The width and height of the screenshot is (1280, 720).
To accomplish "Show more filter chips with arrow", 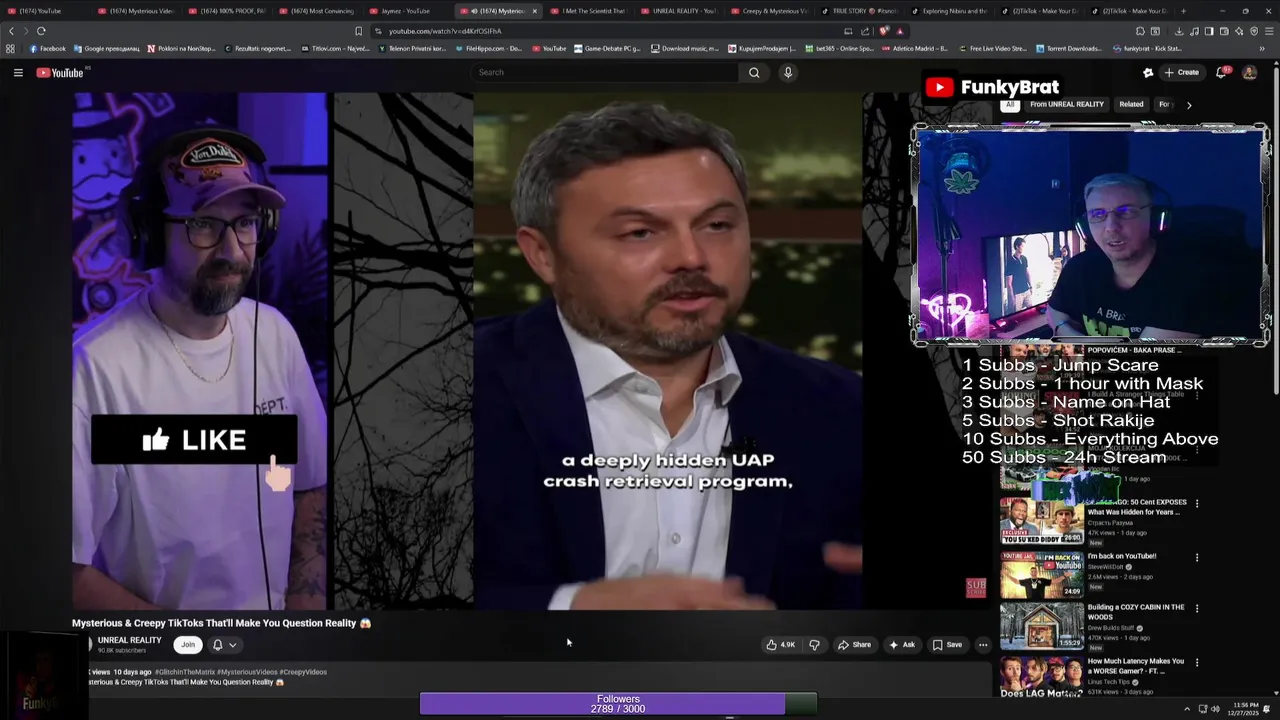I will 1189,104.
